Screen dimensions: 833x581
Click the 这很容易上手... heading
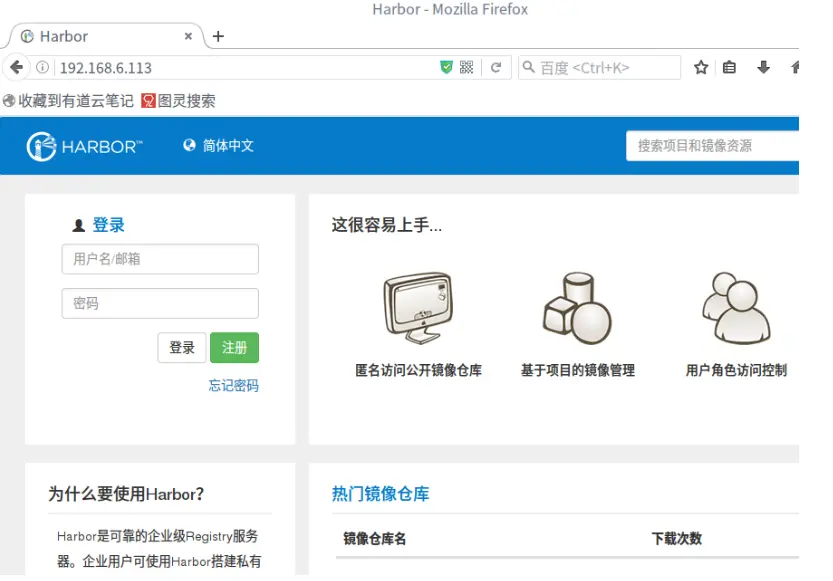(x=387, y=225)
